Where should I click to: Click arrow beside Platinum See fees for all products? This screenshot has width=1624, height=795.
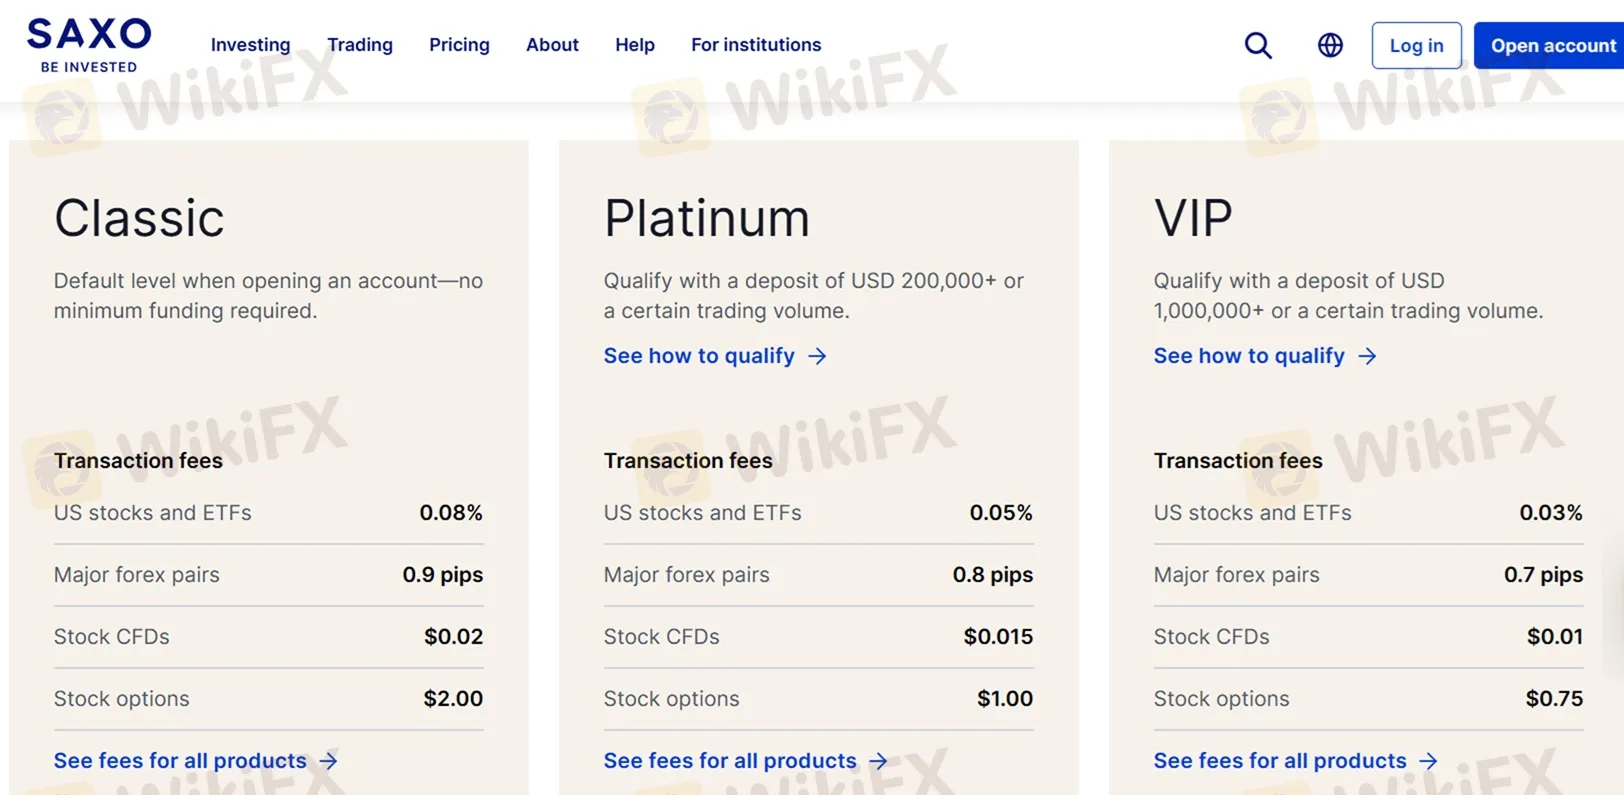coord(878,761)
